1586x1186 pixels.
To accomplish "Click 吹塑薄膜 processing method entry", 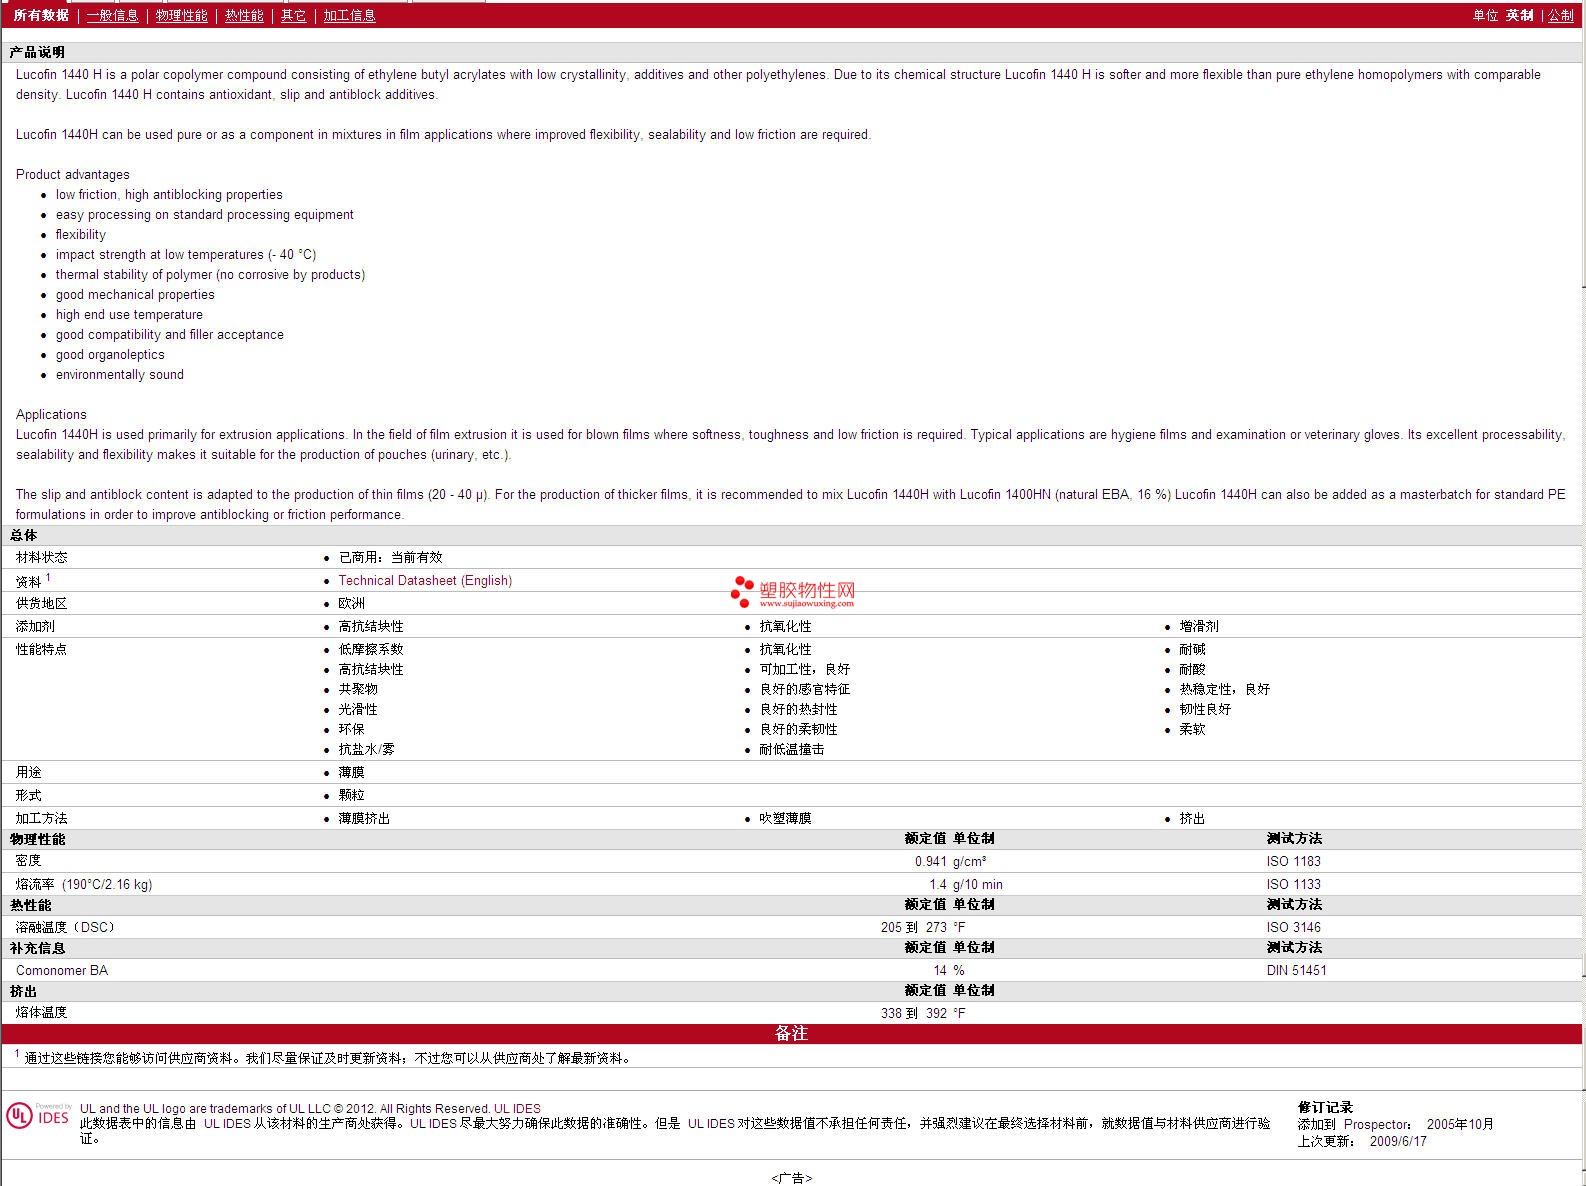I will (785, 818).
